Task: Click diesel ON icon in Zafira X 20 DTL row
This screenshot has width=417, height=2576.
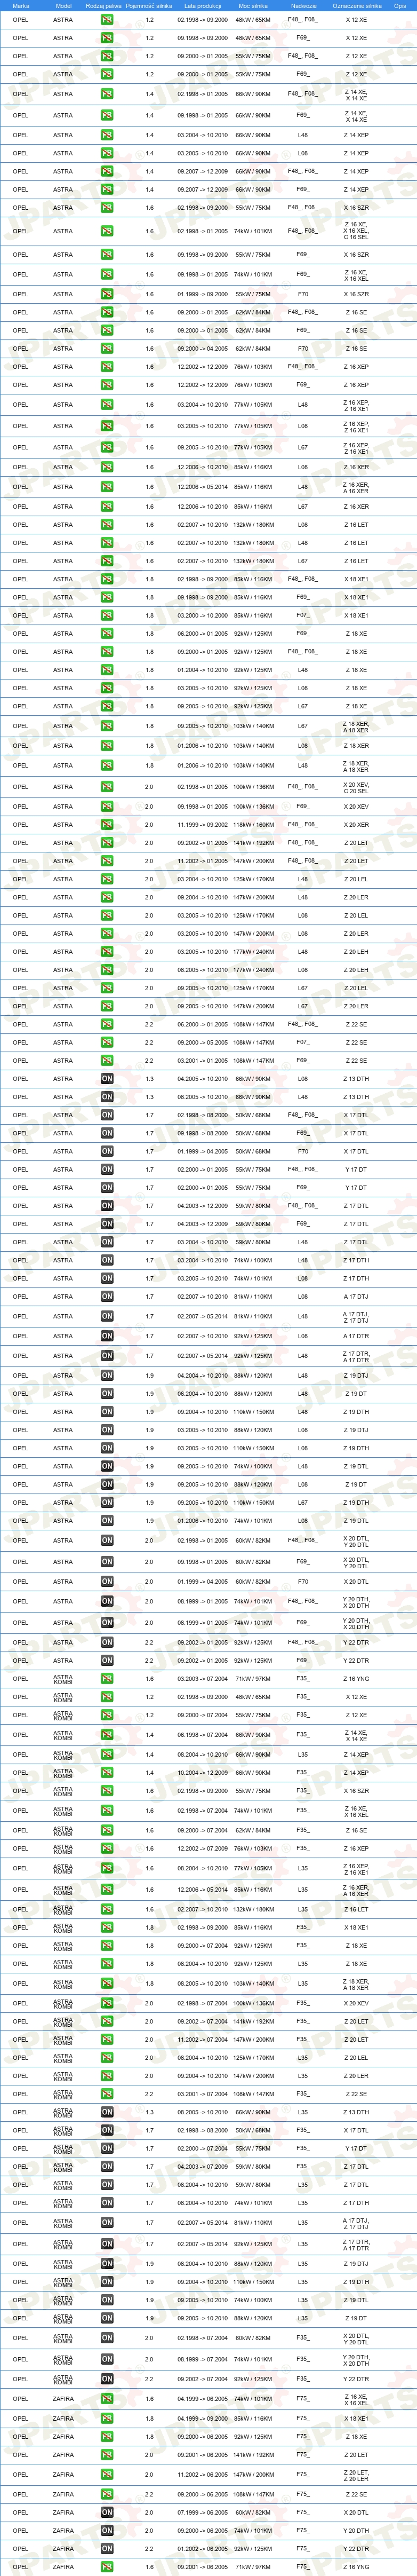Action: [107, 2512]
